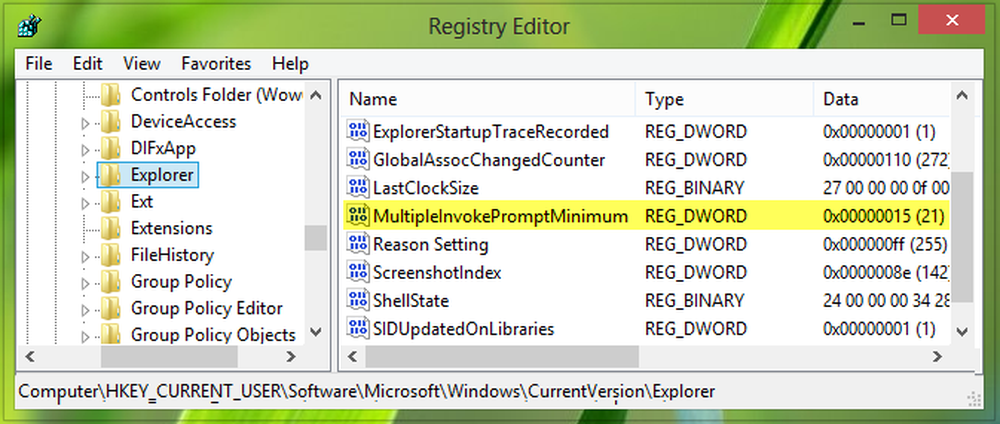Click the tree pane scroll up arrow

[316, 96]
